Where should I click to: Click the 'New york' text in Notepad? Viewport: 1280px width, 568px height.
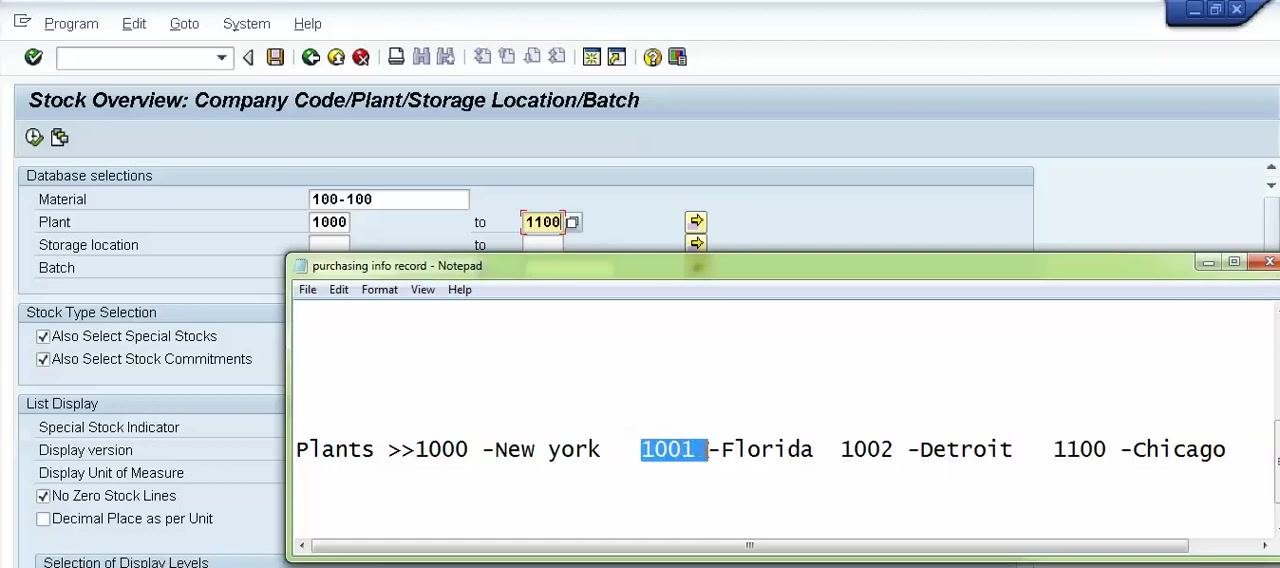click(x=547, y=449)
